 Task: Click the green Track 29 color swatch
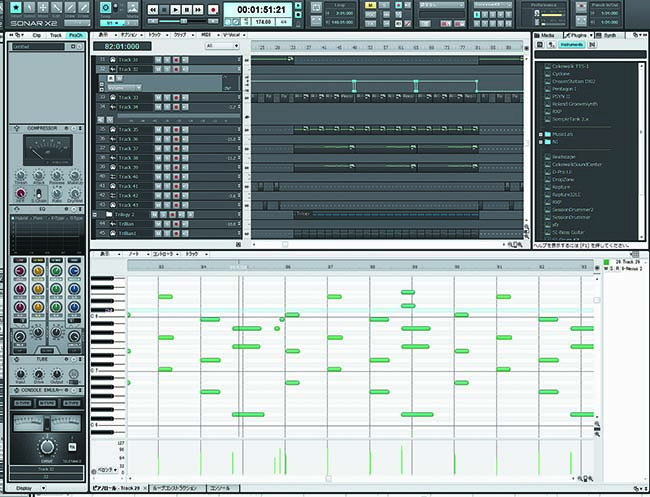click(x=606, y=262)
